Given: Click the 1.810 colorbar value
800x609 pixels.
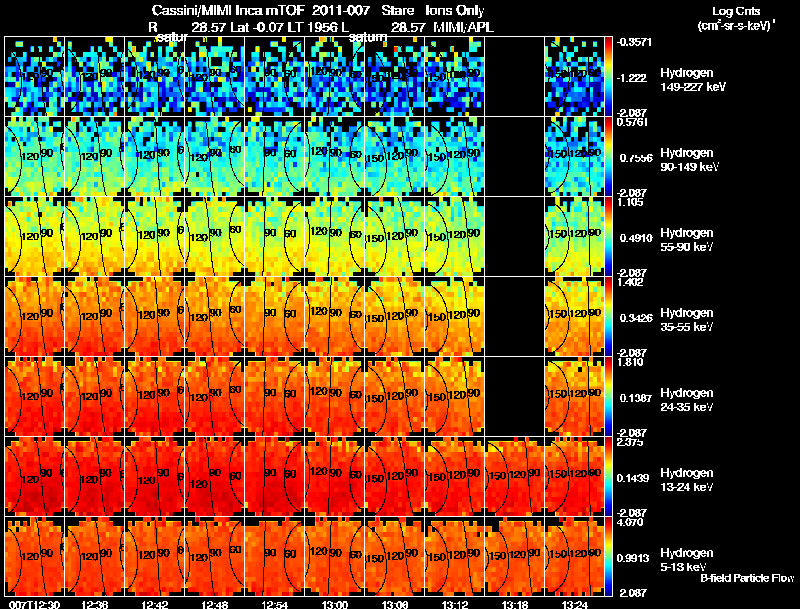Looking at the screenshot, I should pyautogui.click(x=630, y=362).
